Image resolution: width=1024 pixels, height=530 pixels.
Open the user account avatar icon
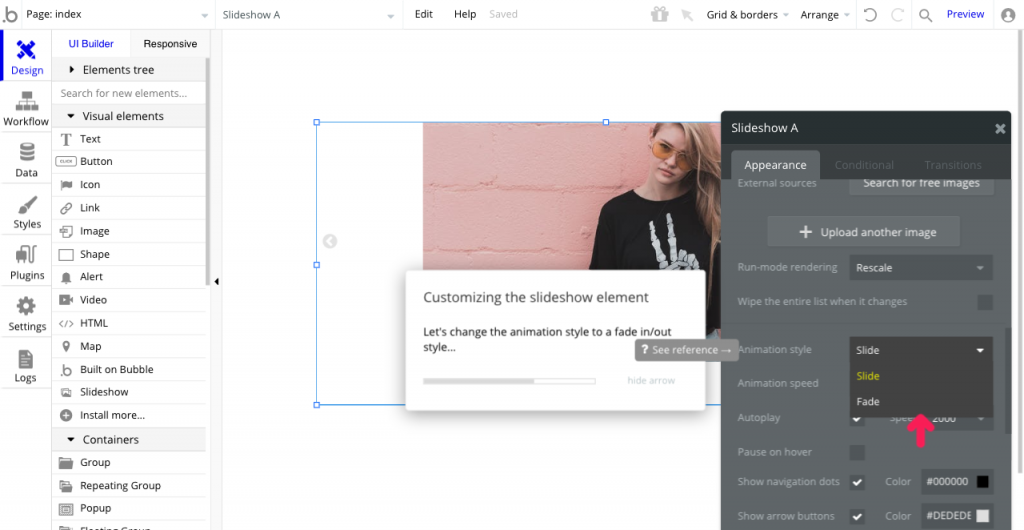point(1008,15)
